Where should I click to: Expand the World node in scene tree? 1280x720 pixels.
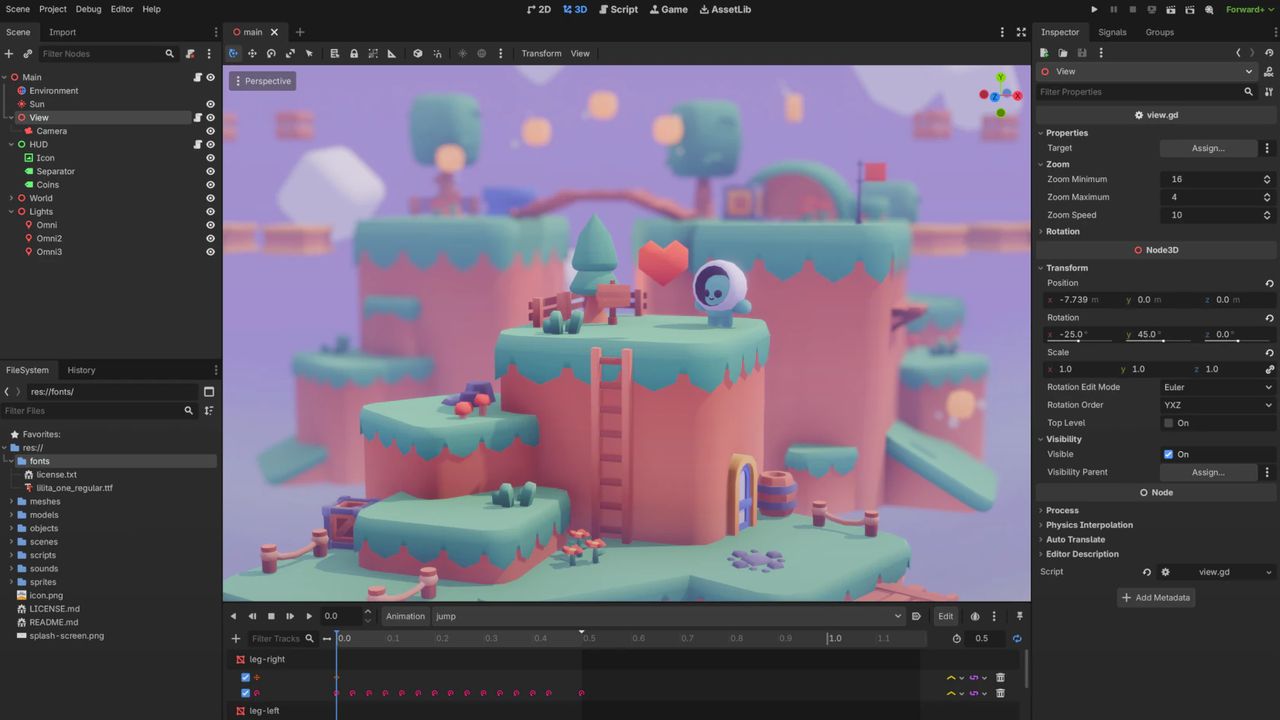(x=11, y=198)
